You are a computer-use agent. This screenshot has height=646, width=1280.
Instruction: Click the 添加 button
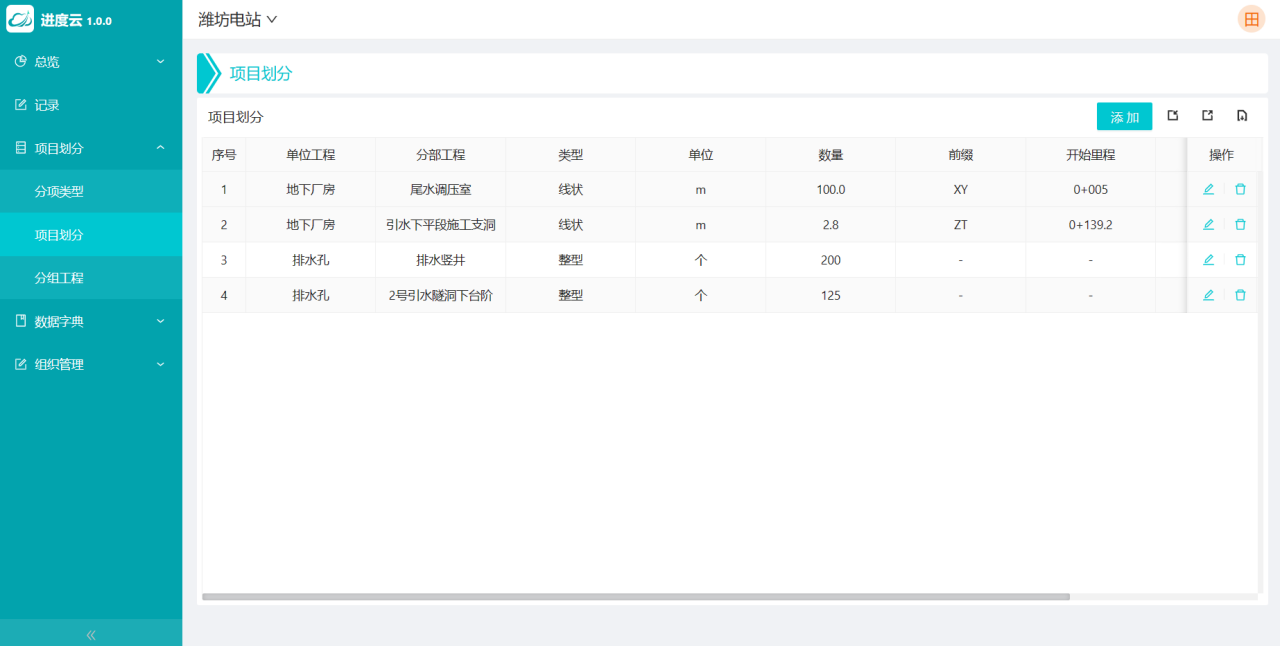[x=1124, y=117]
